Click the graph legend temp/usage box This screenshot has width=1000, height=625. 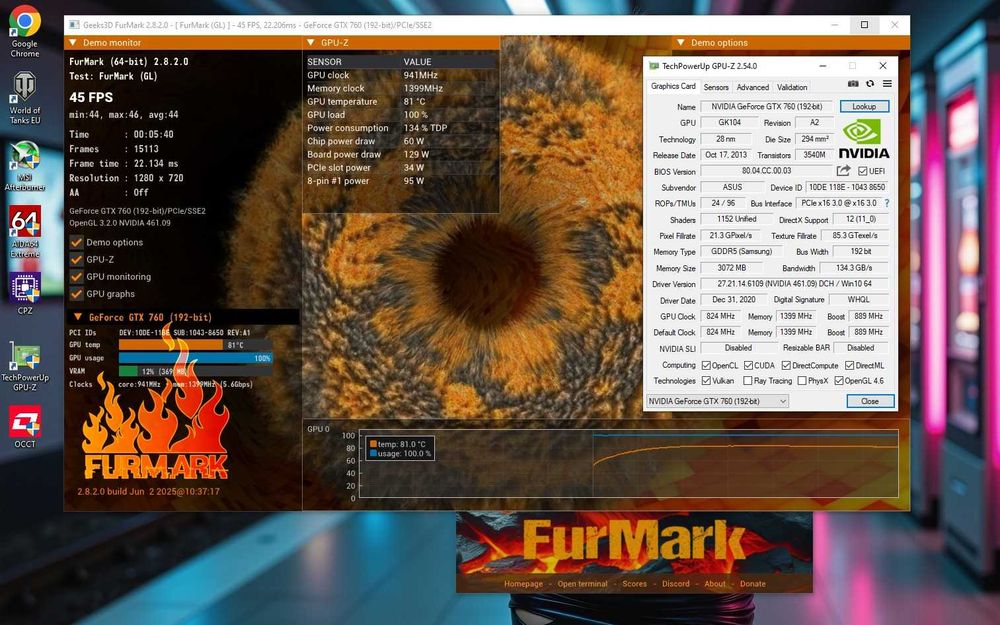[x=400, y=449]
